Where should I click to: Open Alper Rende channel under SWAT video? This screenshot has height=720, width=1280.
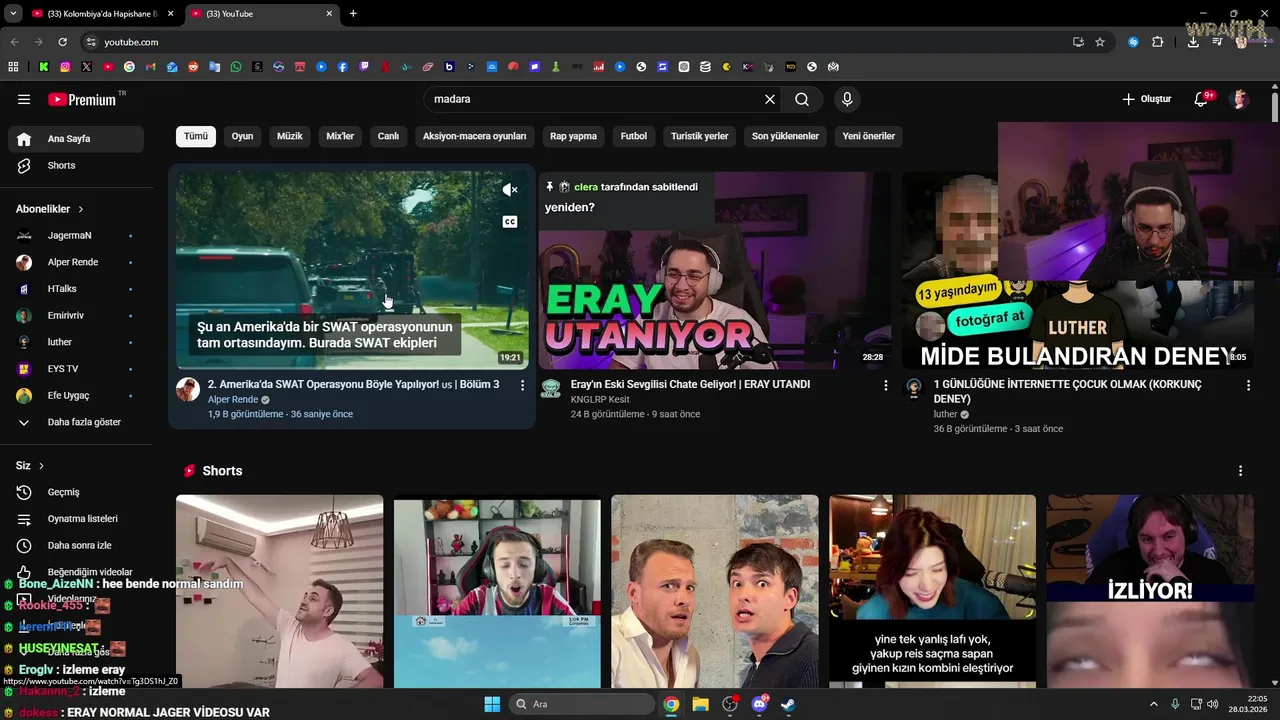tap(233, 399)
